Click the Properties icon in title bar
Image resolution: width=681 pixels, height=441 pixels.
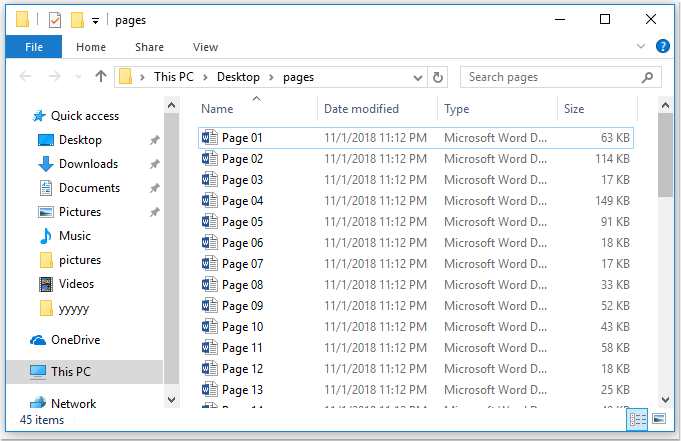tap(55, 20)
